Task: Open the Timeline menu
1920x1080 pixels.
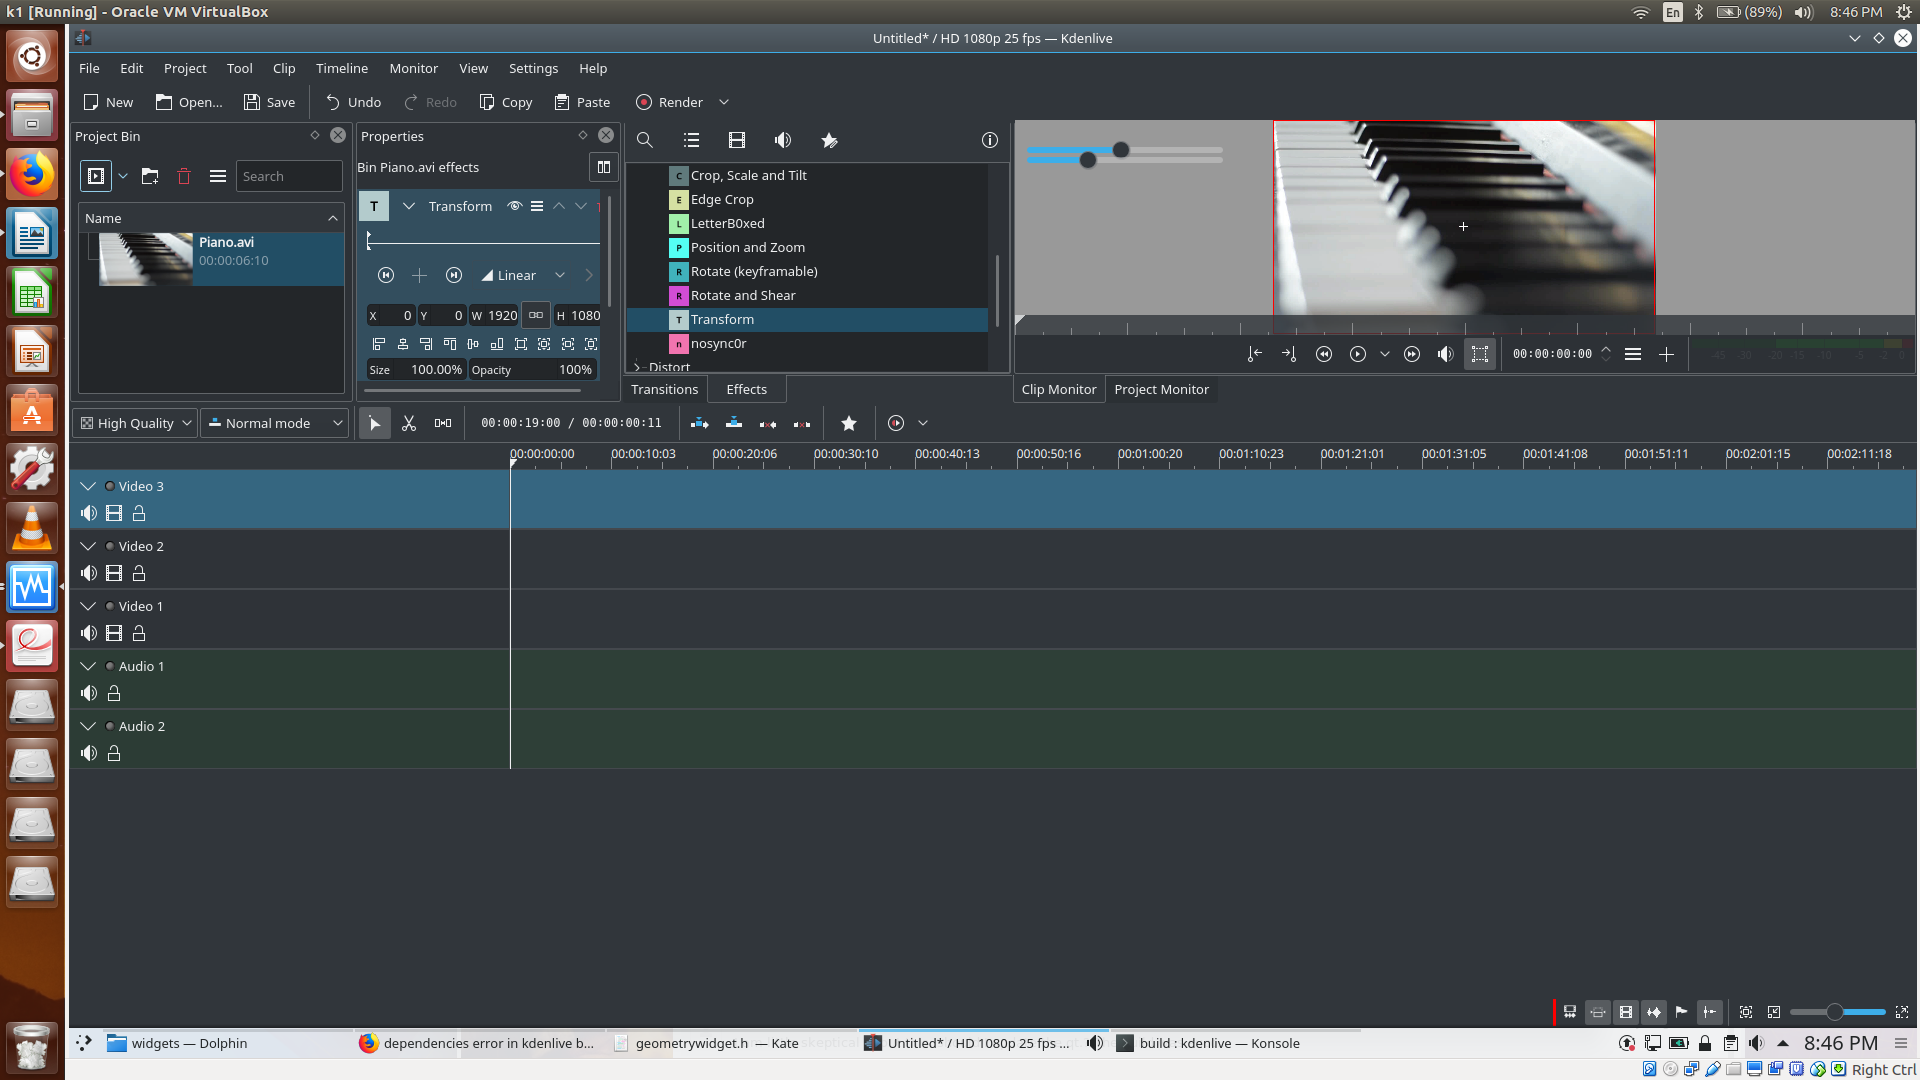Action: (341, 68)
